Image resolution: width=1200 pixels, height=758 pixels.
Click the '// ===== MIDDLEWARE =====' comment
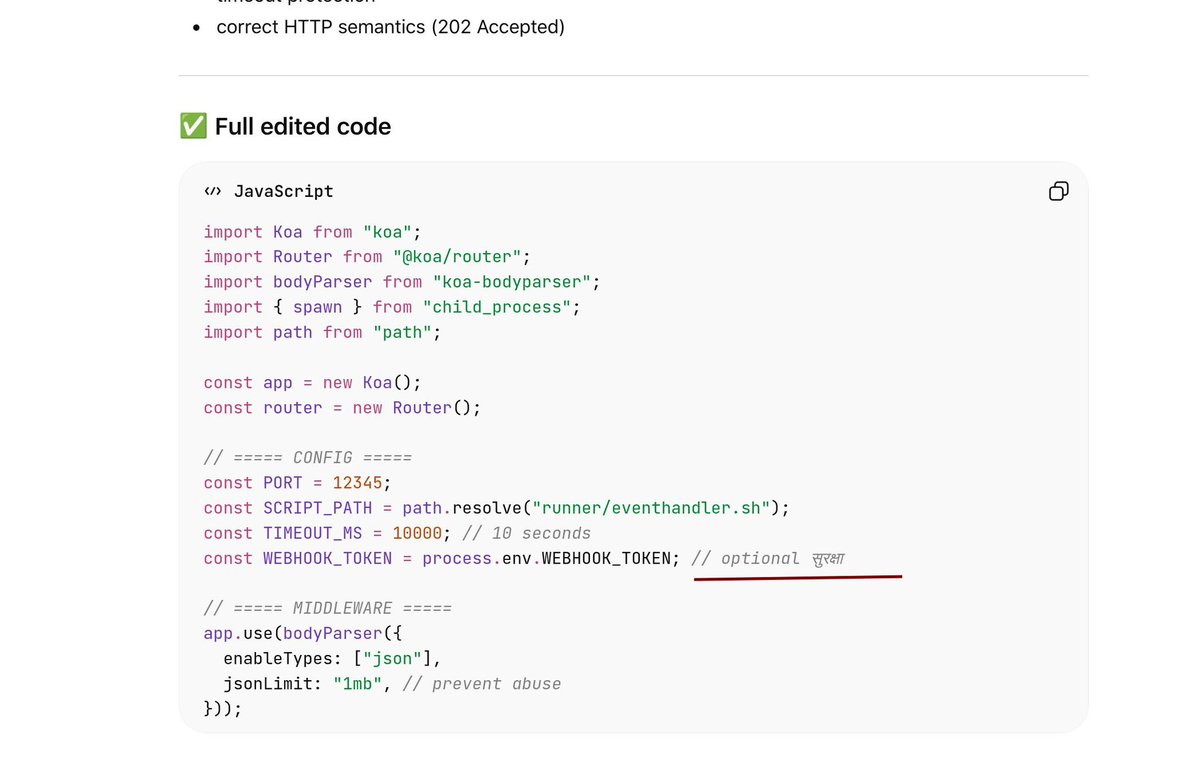click(328, 608)
